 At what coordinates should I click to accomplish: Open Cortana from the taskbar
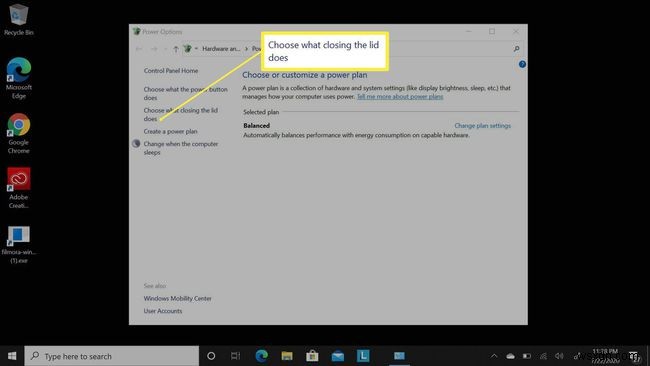coord(211,356)
